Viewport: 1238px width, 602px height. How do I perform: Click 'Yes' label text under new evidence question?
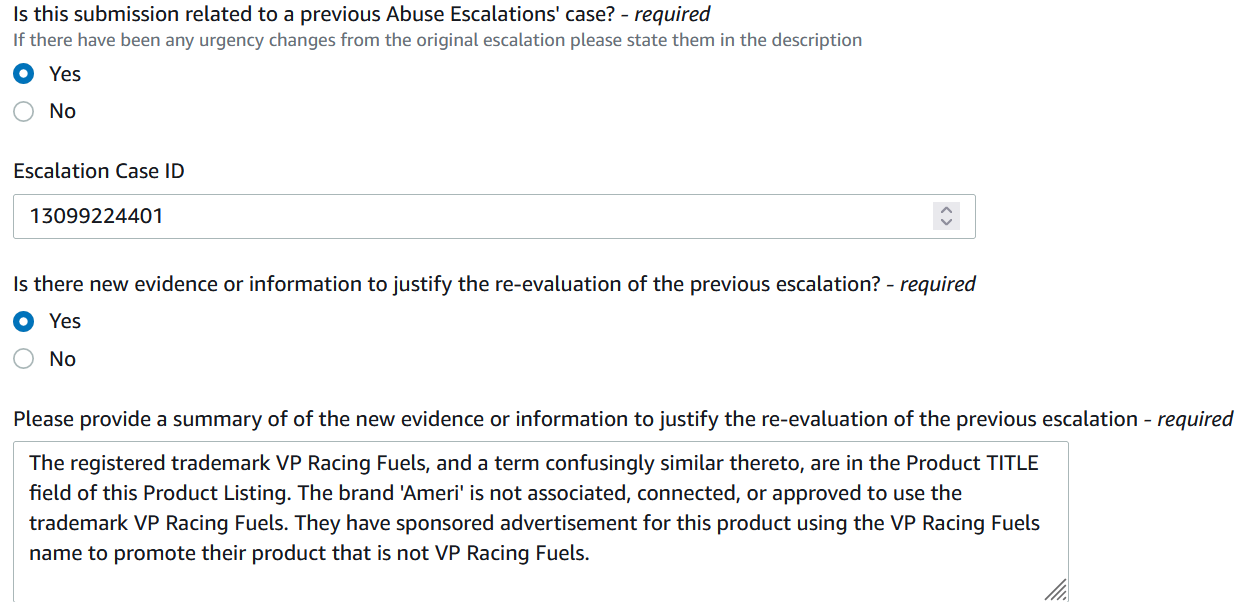click(65, 321)
